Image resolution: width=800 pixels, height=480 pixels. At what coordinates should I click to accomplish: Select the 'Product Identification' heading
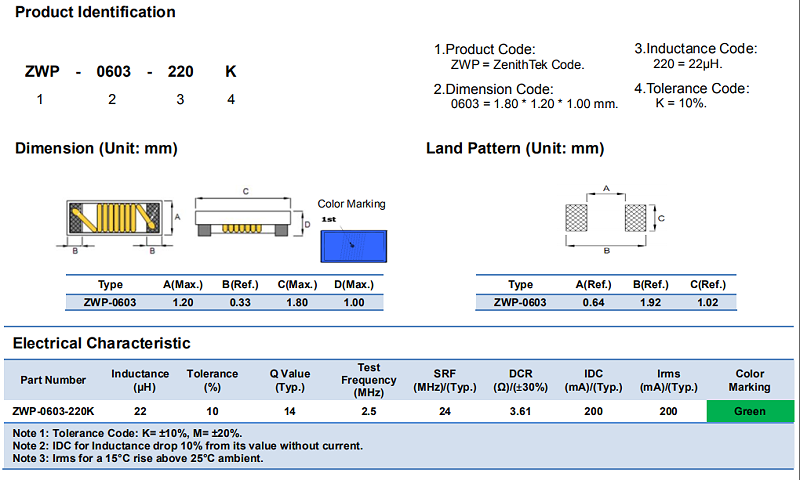(95, 12)
